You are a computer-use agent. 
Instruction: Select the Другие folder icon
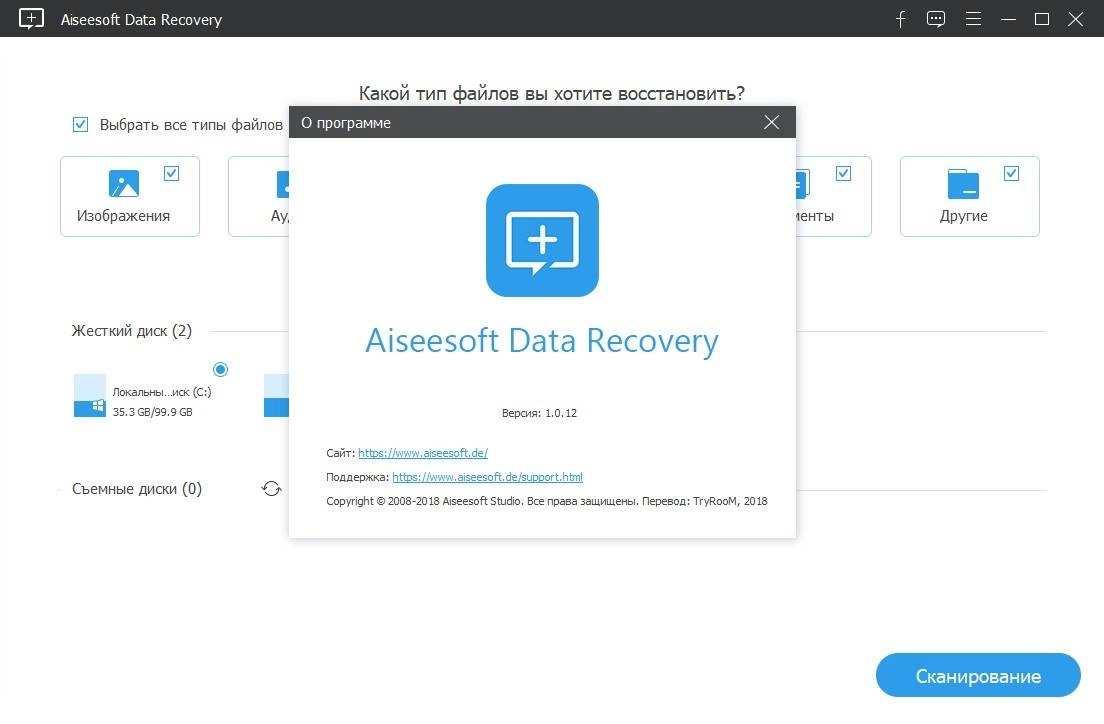[963, 184]
